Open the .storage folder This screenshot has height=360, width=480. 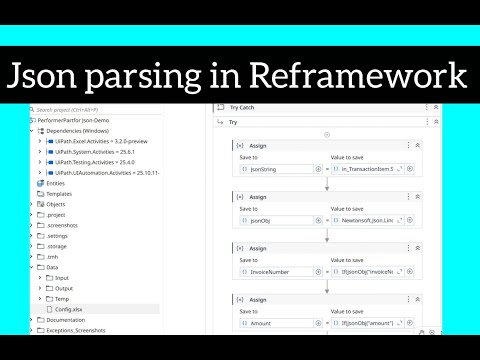tap(56, 246)
